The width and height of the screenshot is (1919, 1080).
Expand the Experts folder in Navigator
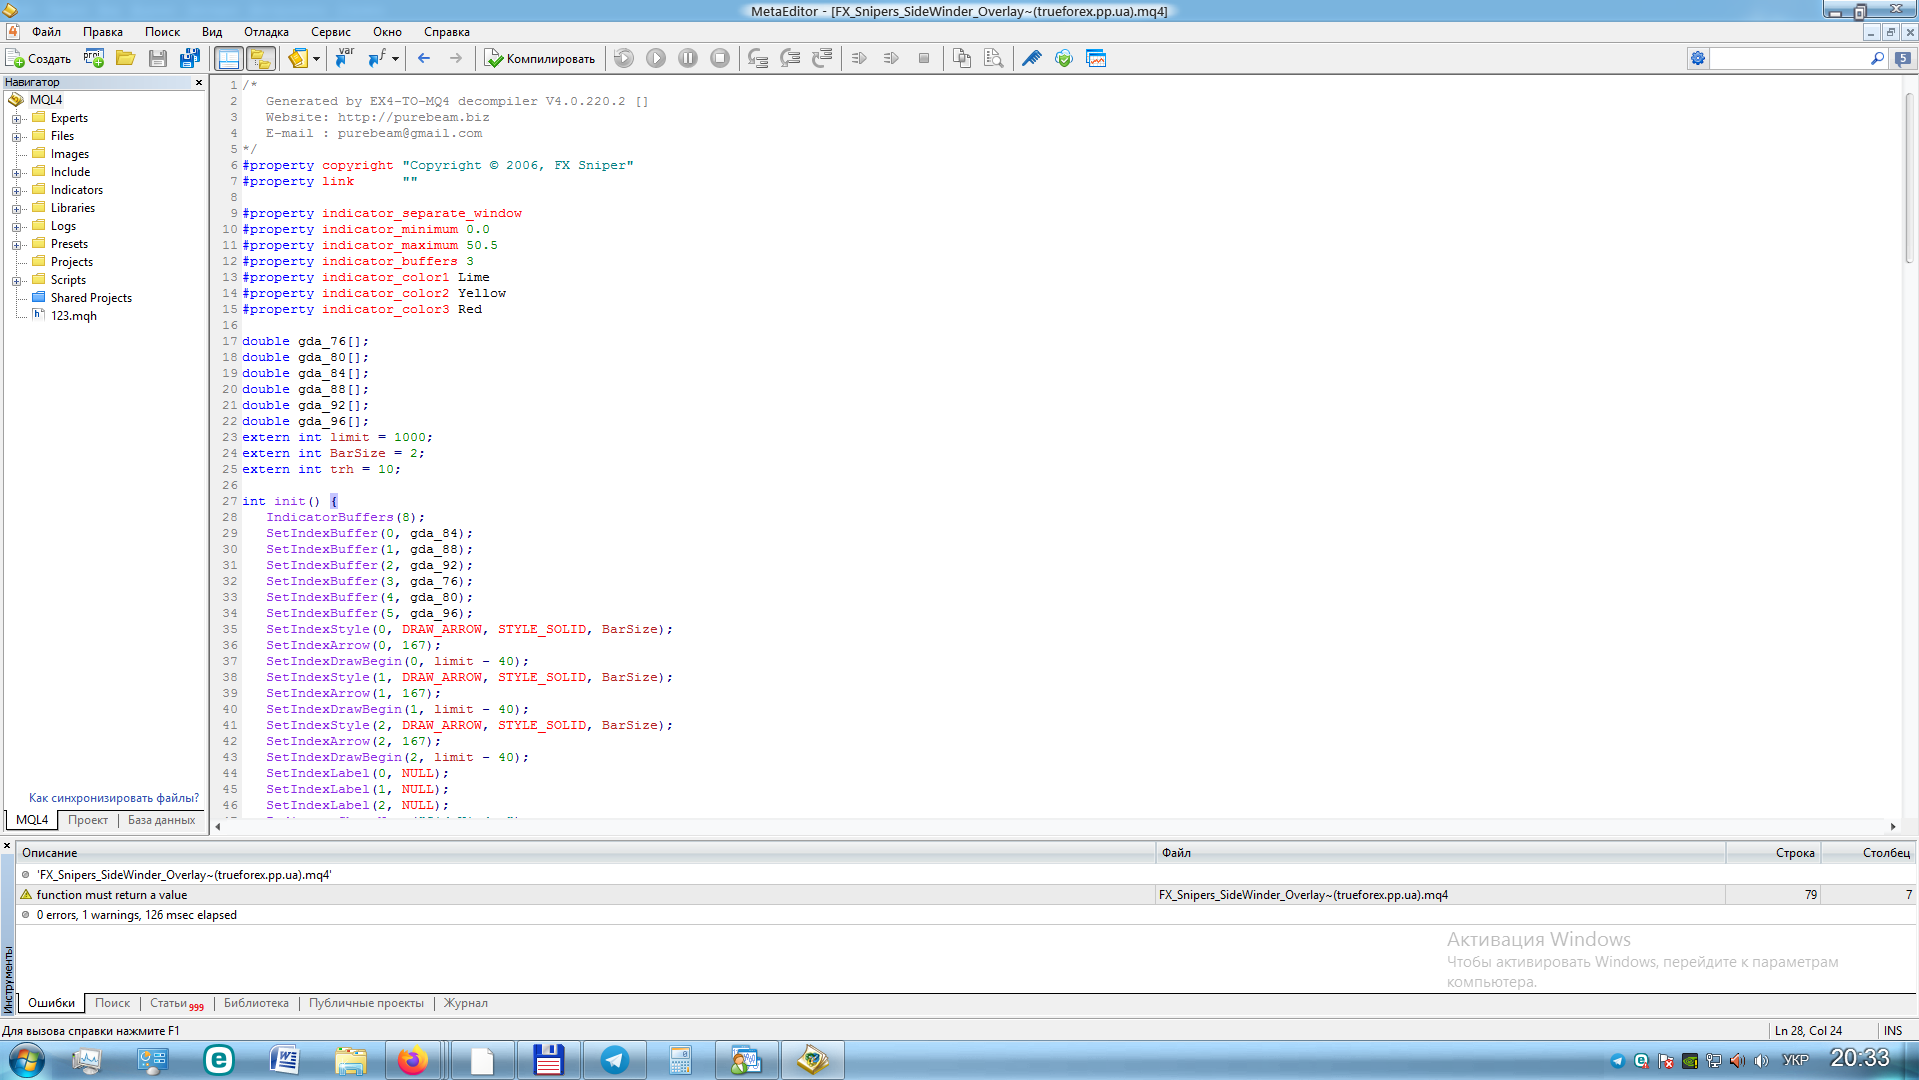[x=17, y=119]
